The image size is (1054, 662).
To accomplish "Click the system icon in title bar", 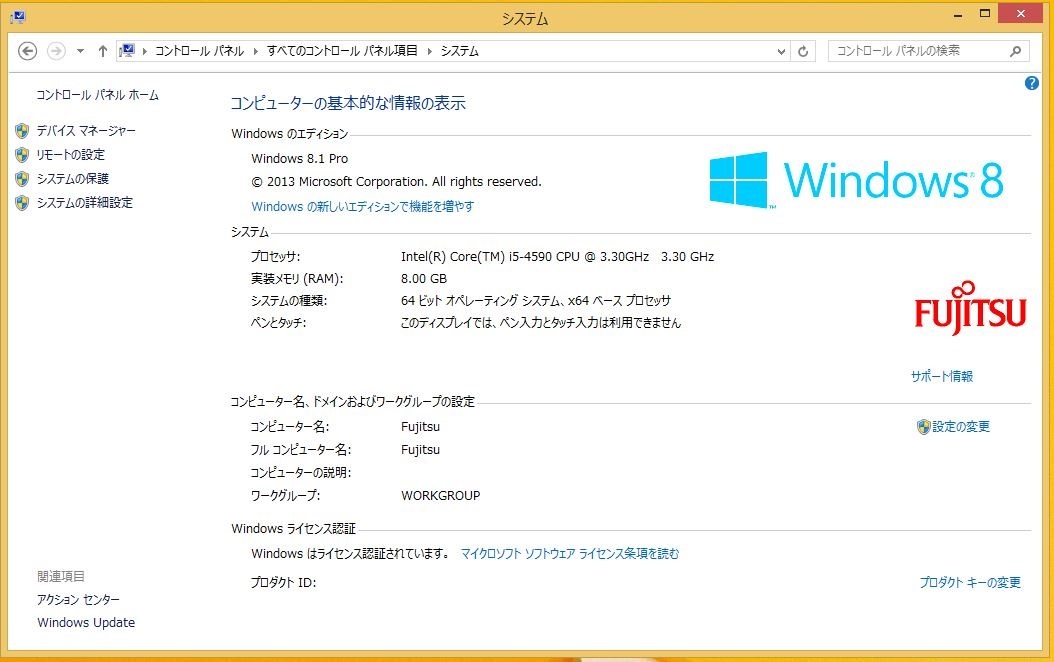I will [x=17, y=16].
